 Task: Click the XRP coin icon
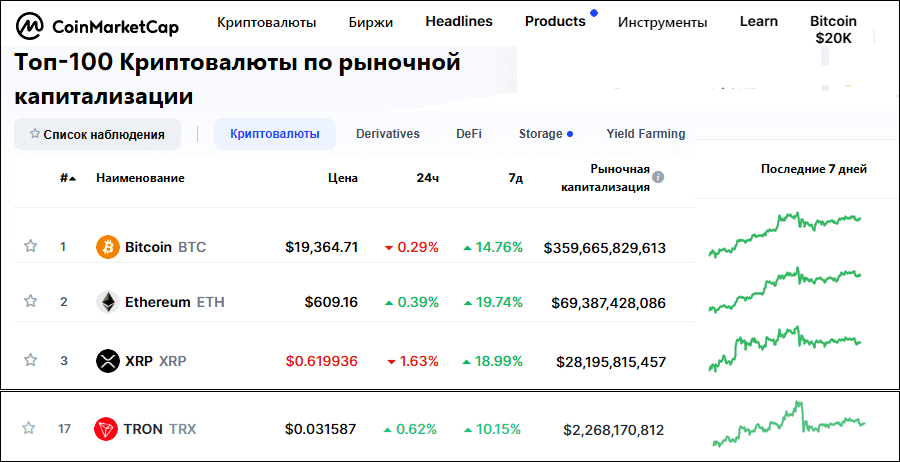pos(107,361)
